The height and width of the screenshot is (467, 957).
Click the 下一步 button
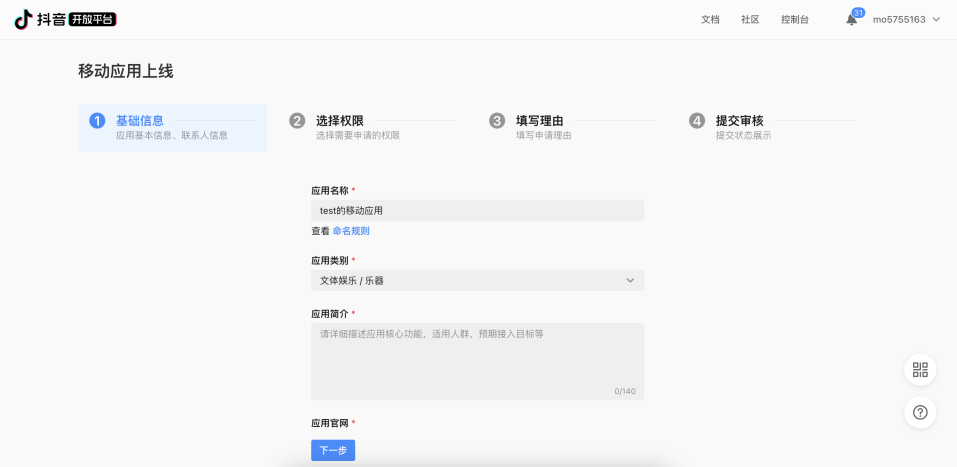(x=333, y=451)
